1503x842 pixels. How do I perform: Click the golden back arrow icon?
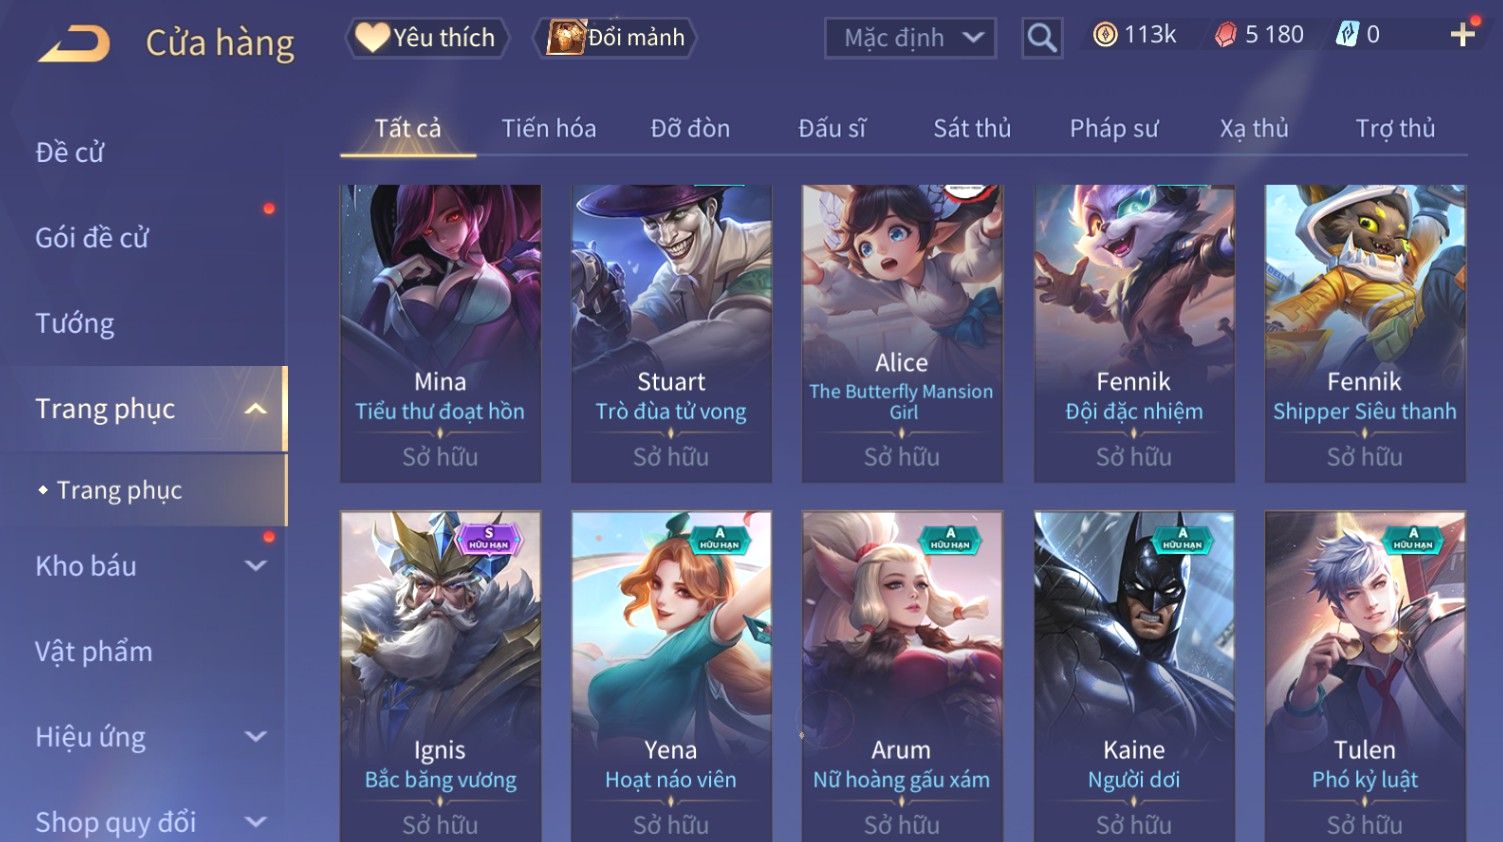coord(74,43)
